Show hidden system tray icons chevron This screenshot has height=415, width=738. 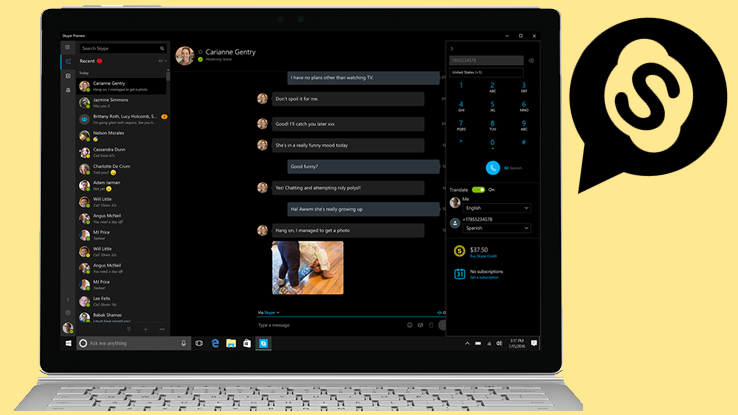(x=467, y=343)
